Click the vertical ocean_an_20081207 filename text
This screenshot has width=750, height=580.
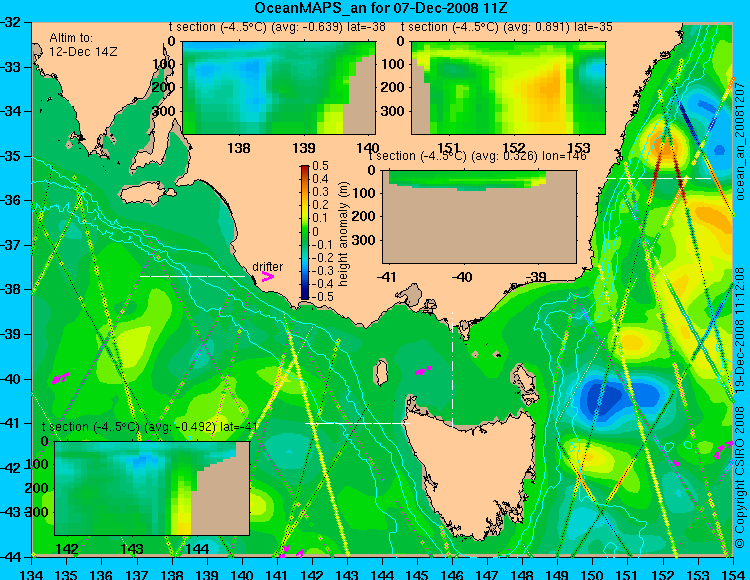pos(740,141)
